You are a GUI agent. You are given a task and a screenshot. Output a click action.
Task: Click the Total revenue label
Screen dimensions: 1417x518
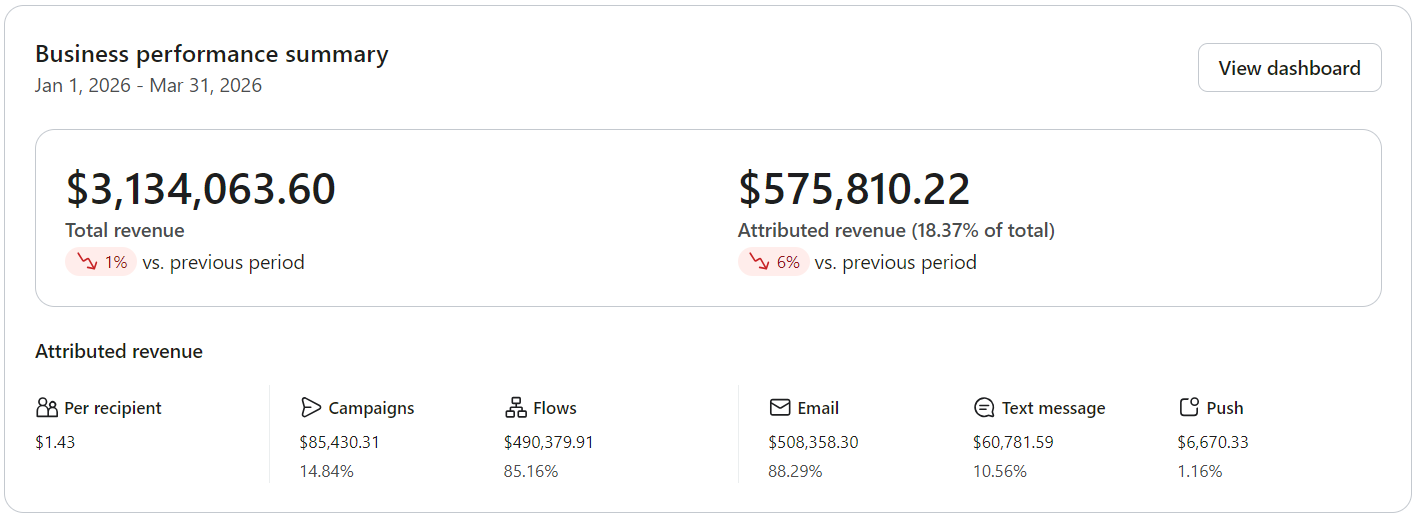tap(125, 231)
